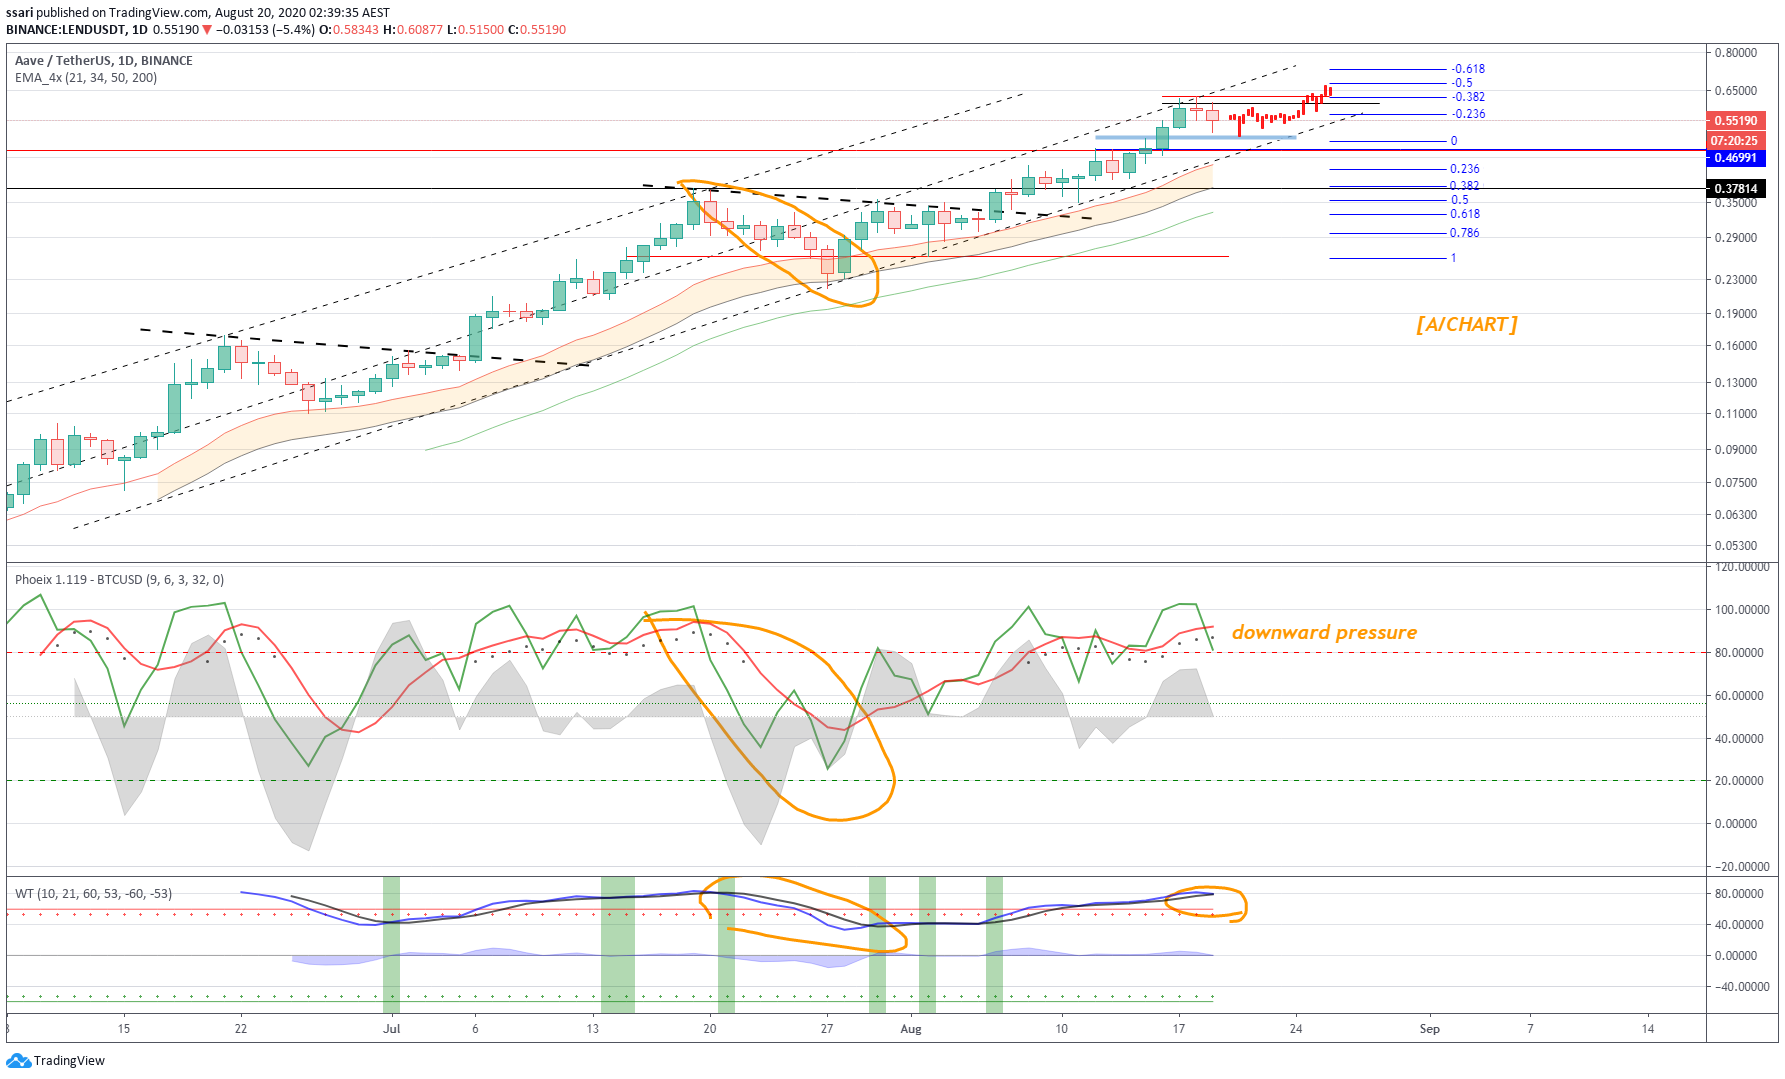The height and width of the screenshot is (1079, 1785).
Task: Click the date axis label 22
Action: tap(241, 1029)
